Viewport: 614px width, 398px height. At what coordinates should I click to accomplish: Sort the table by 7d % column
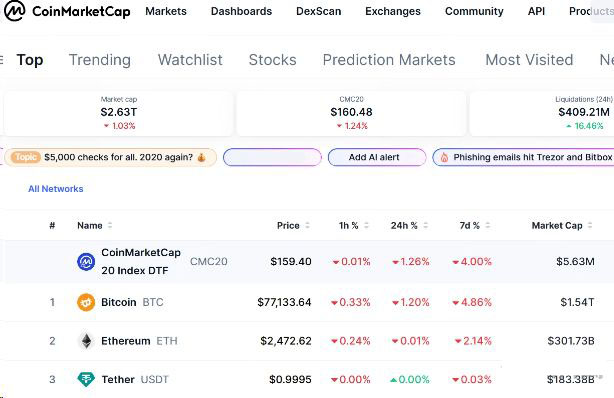click(x=475, y=226)
